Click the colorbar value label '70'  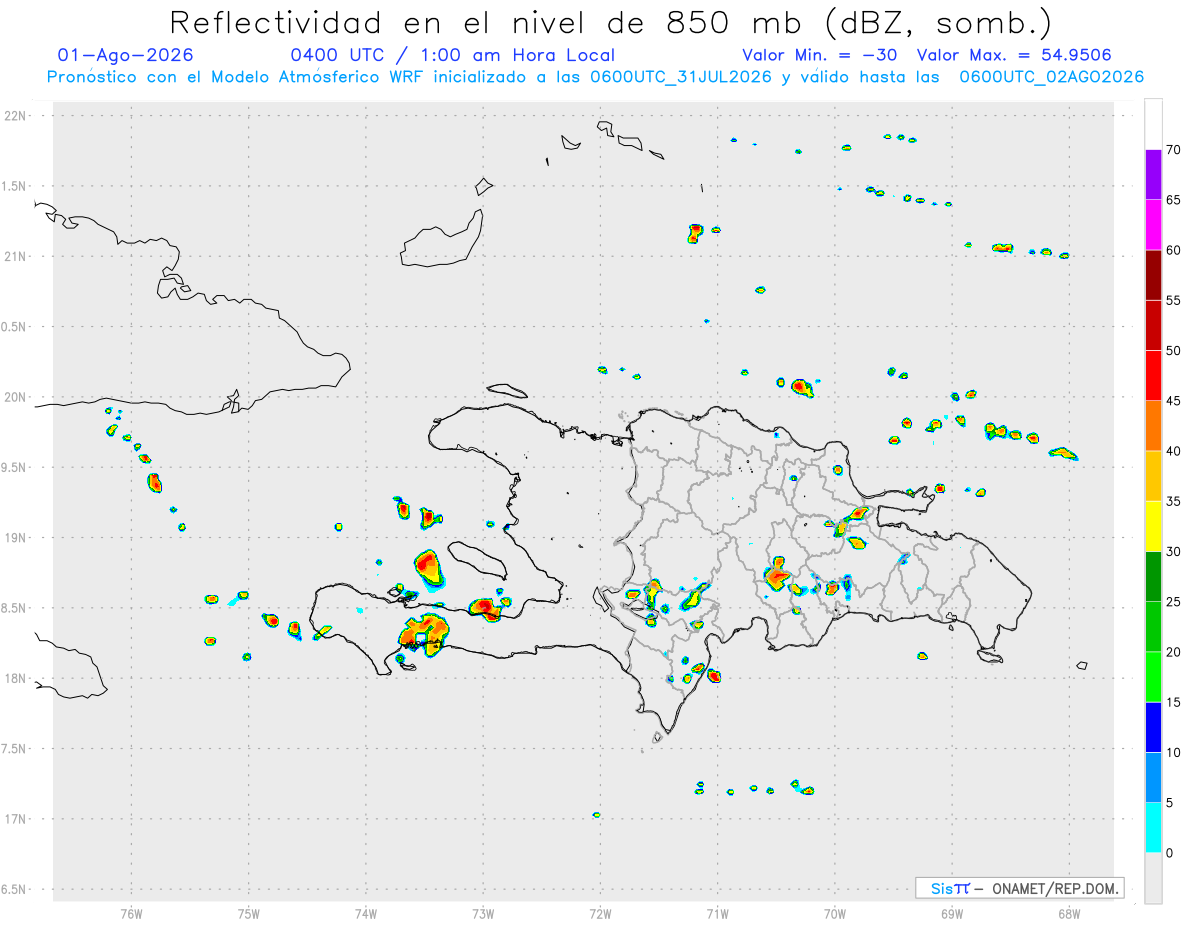[1174, 150]
